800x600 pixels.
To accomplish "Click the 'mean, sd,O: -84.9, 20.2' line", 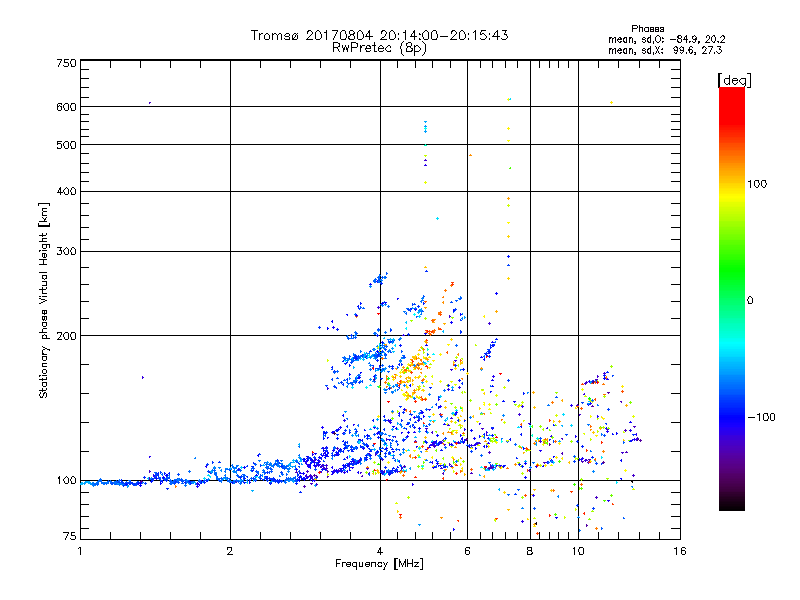I will click(x=666, y=39).
